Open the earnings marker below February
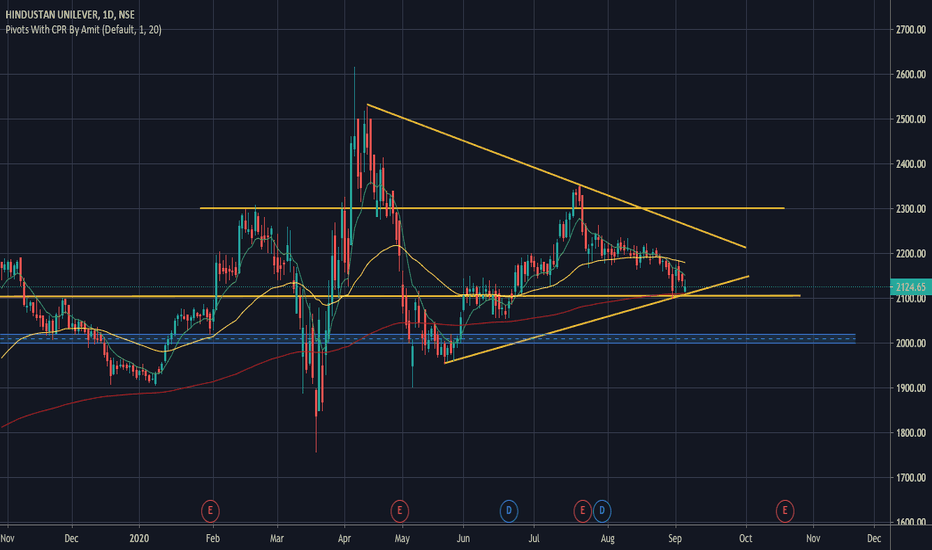 210,511
